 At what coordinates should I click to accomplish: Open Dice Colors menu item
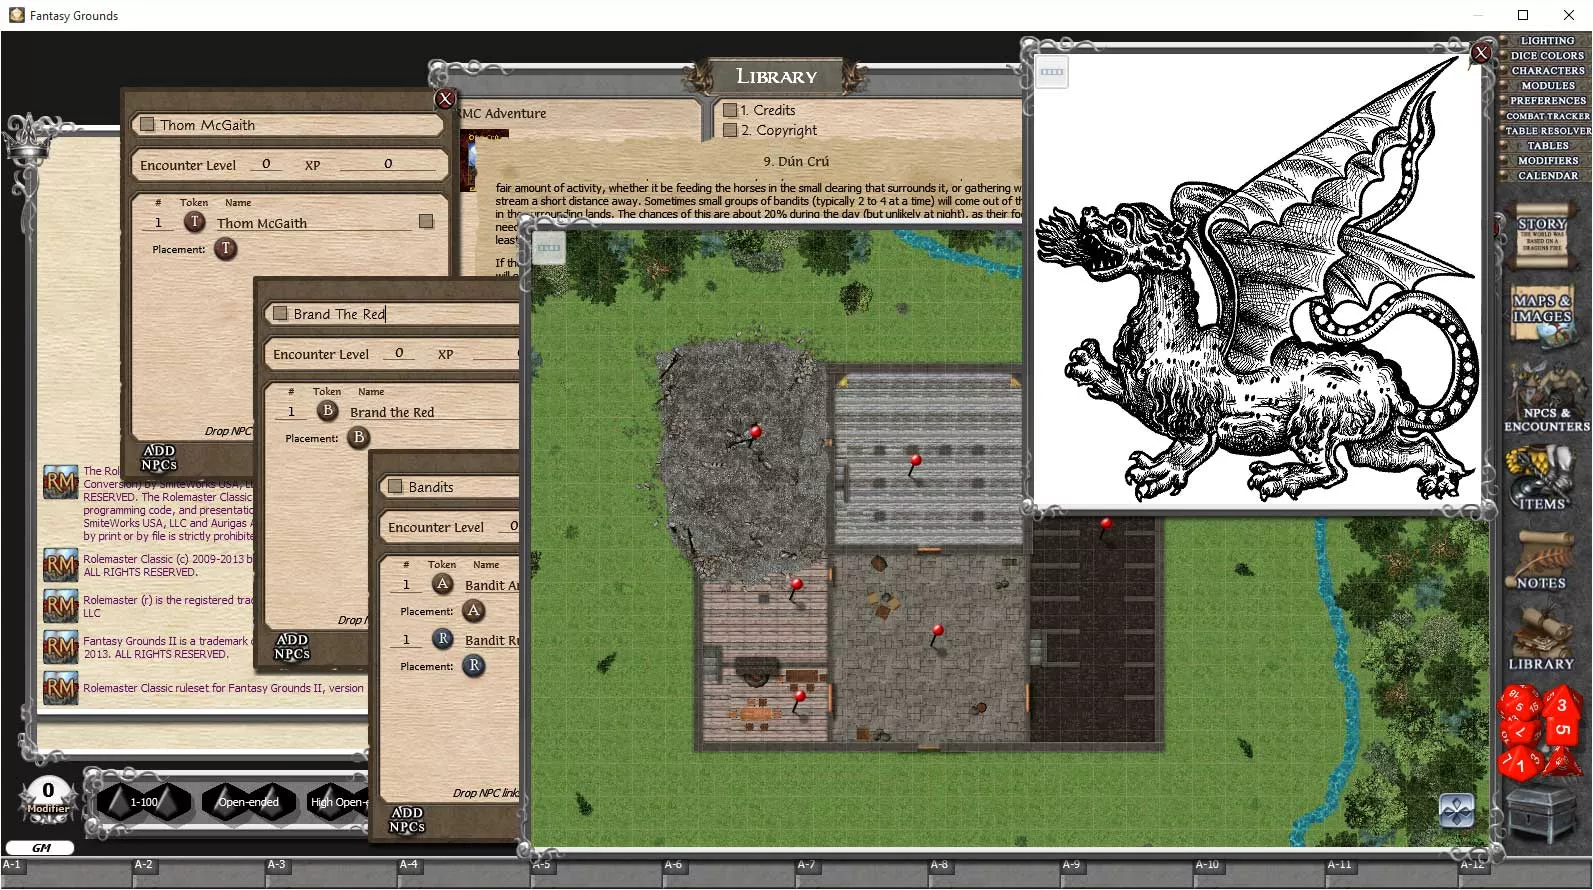coord(1547,55)
